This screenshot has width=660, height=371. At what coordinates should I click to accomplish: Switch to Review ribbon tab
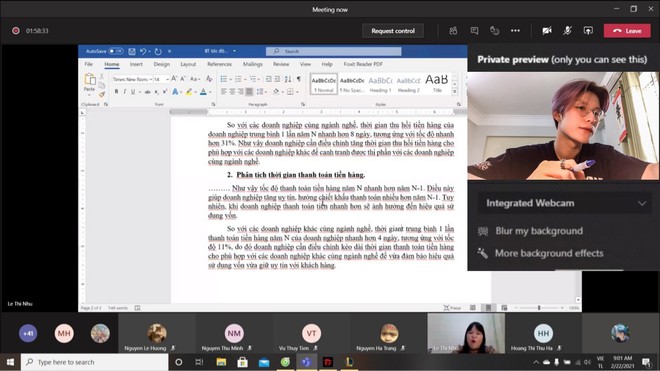pos(281,64)
